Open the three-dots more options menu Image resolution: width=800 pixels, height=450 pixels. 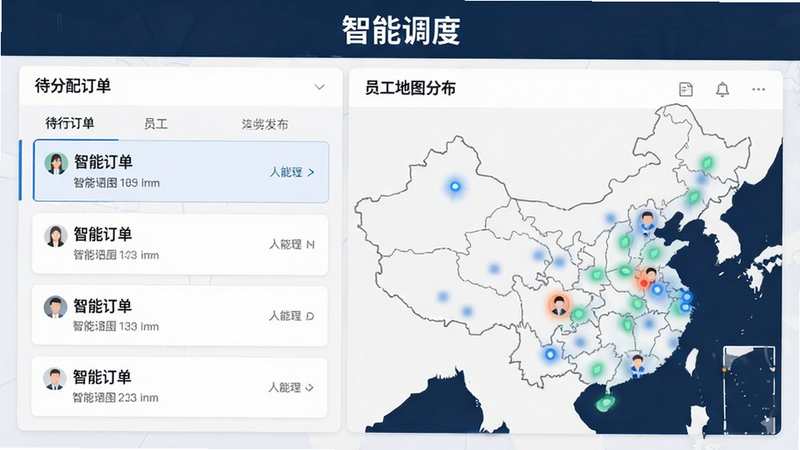pyautogui.click(x=759, y=89)
